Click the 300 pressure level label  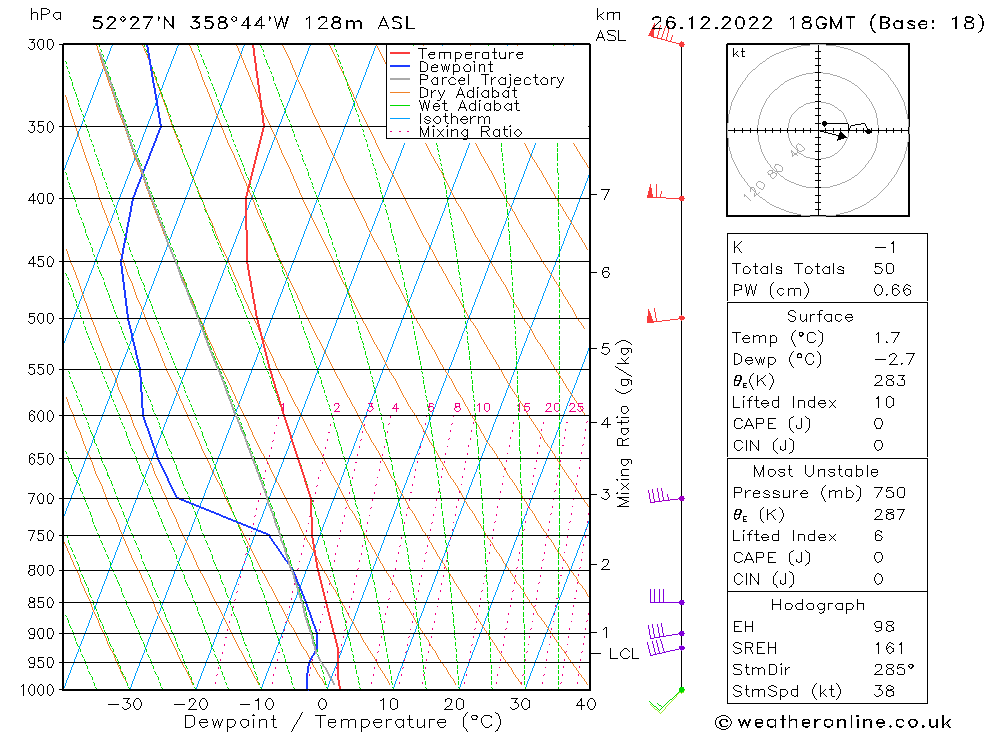click(42, 45)
